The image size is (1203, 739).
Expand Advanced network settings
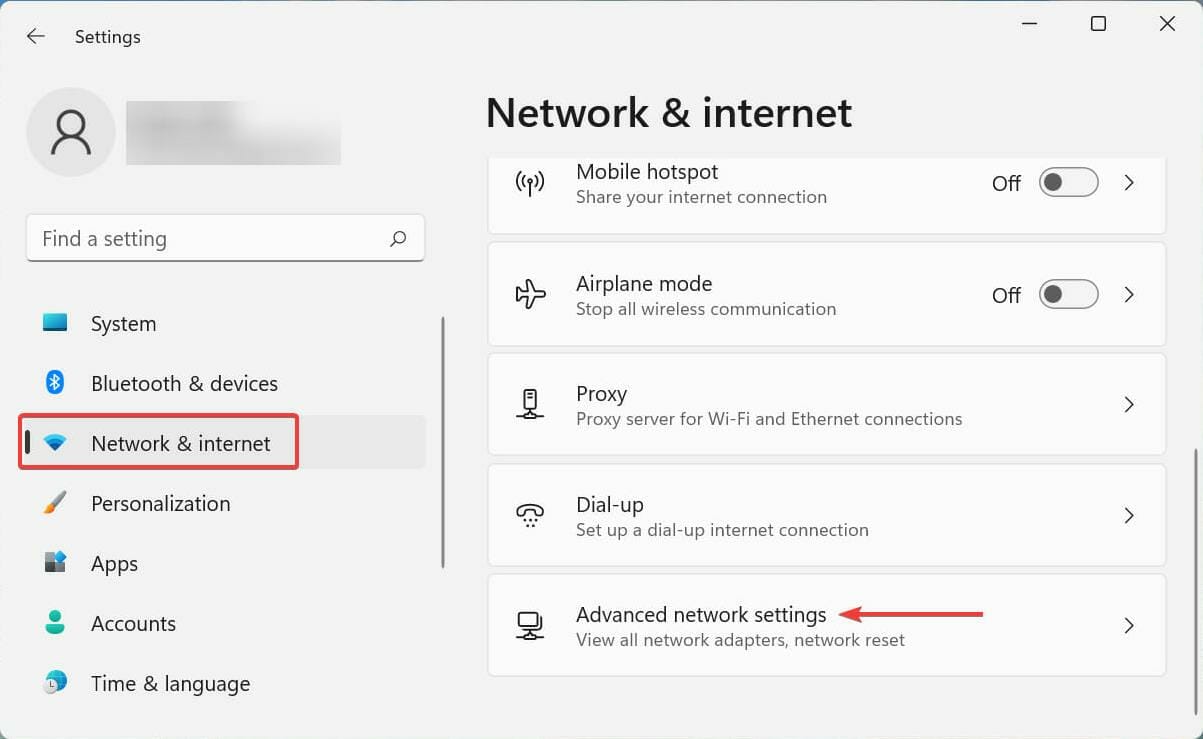point(1129,625)
